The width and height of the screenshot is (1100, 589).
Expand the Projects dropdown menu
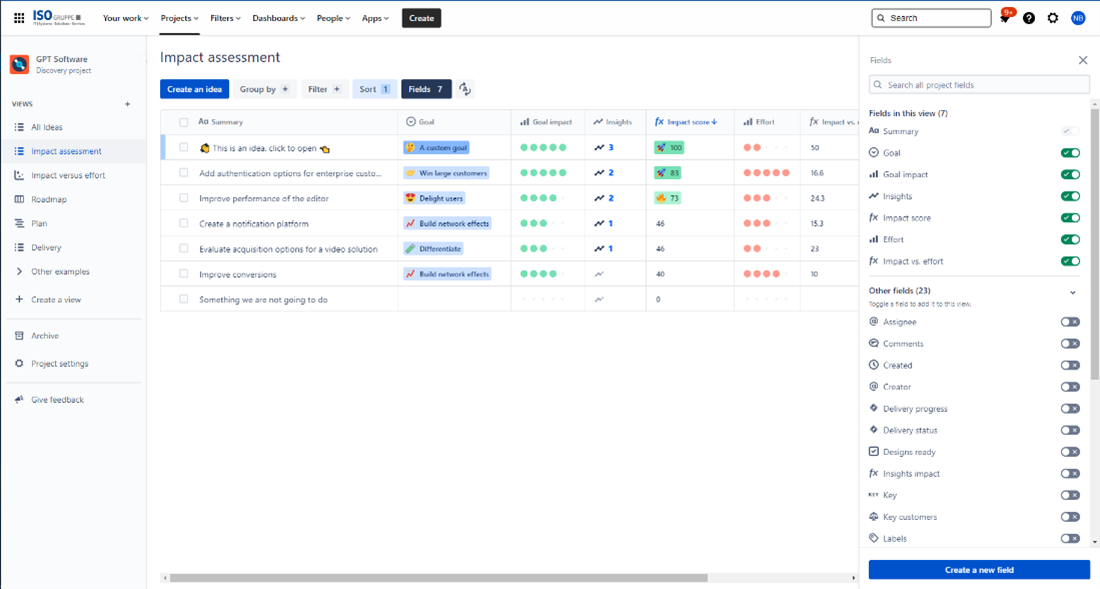click(180, 18)
